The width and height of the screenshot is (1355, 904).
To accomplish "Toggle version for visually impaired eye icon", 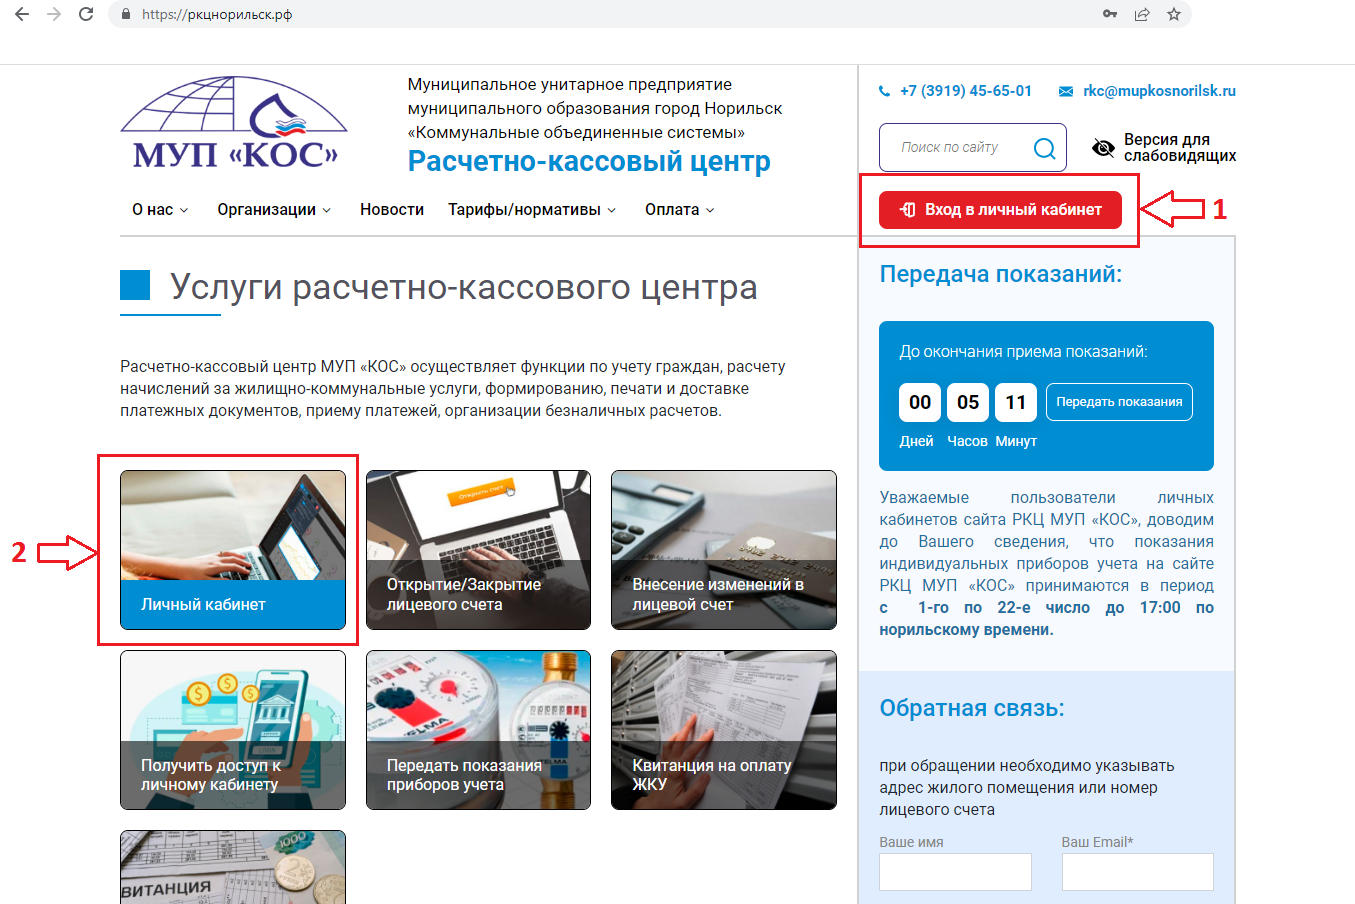I will coord(1103,148).
